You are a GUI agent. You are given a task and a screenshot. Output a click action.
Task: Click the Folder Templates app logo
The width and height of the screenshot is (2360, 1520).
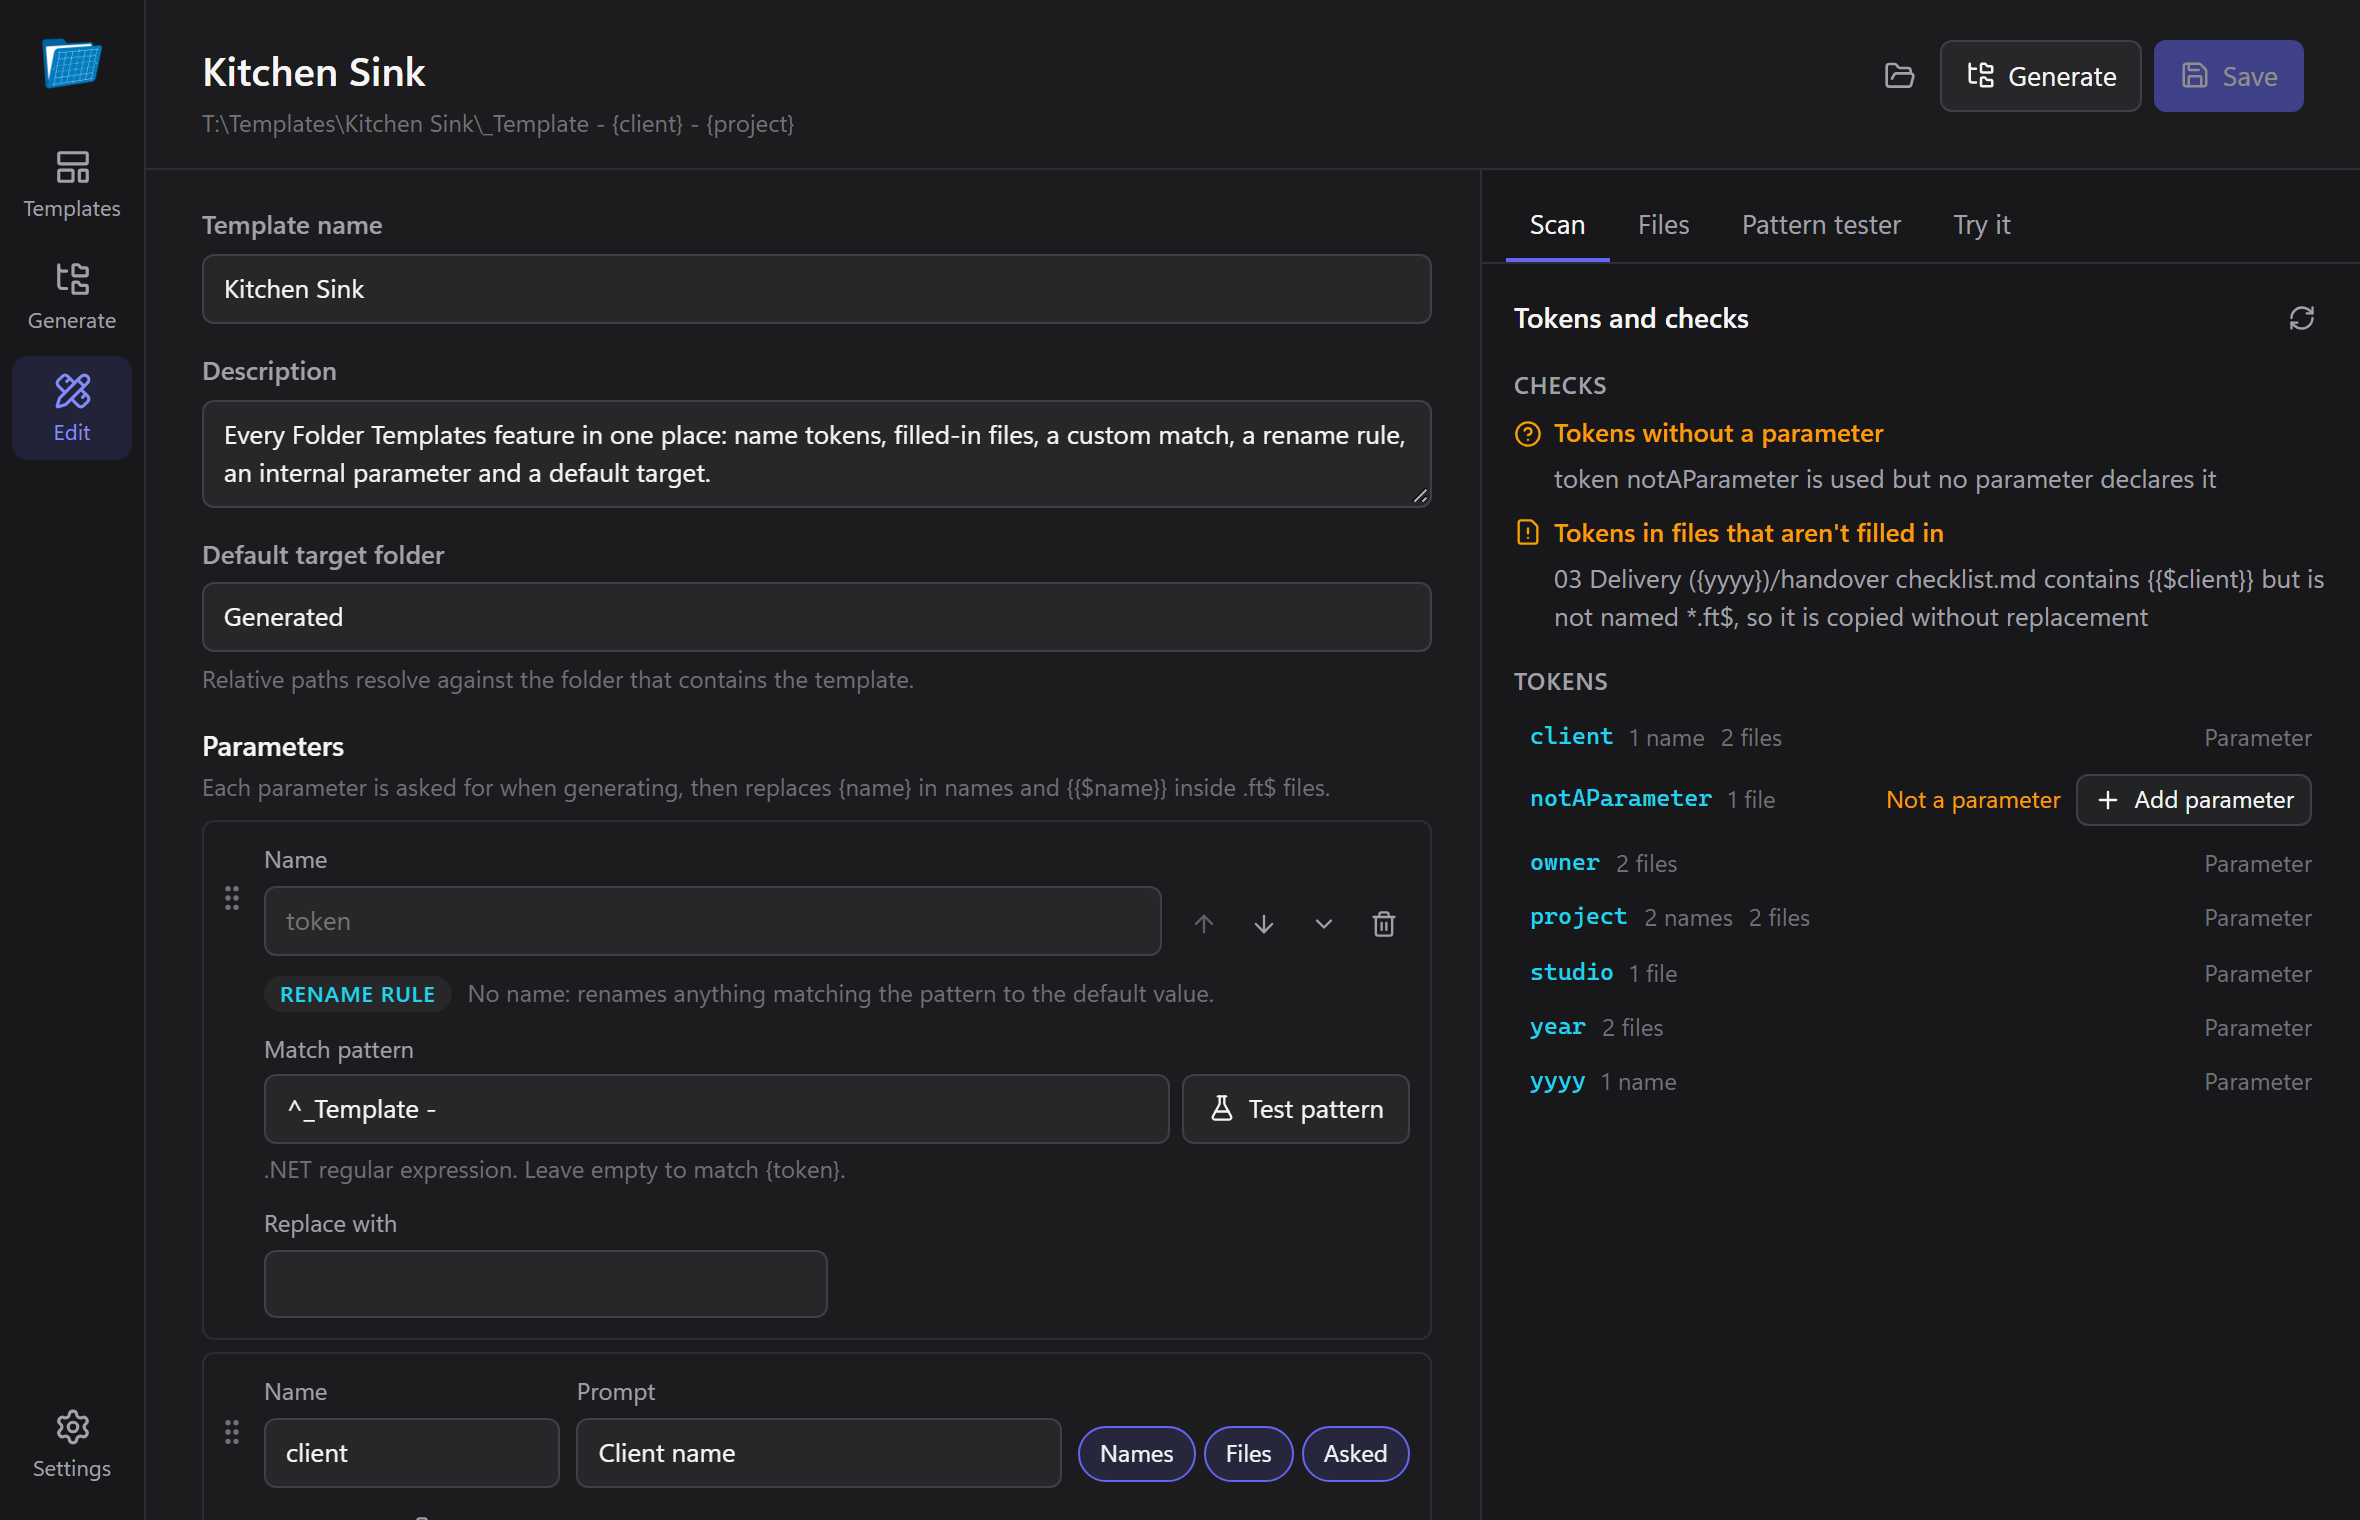click(72, 64)
